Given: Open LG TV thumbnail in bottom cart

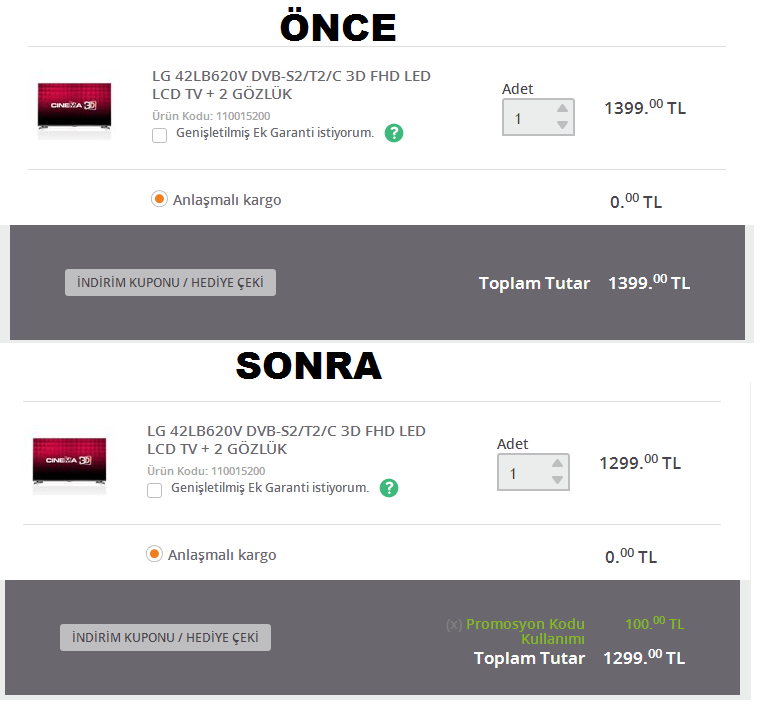Looking at the screenshot, I should pos(69,462).
